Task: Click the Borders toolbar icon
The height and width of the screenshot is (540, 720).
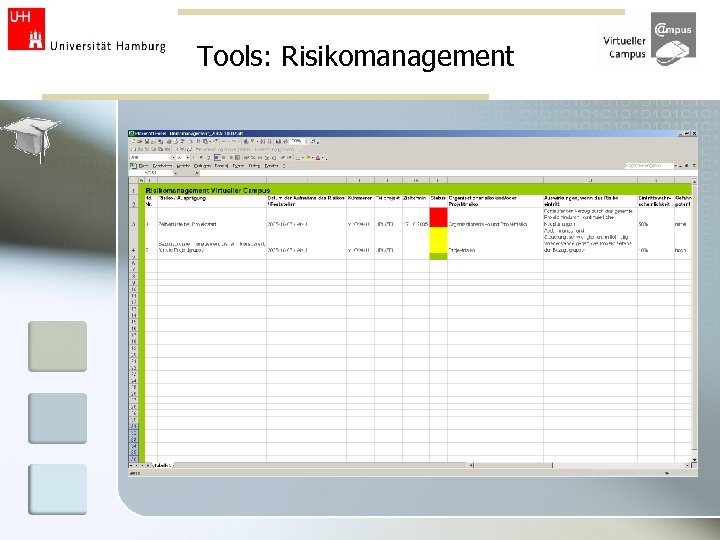Action: [x=298, y=158]
